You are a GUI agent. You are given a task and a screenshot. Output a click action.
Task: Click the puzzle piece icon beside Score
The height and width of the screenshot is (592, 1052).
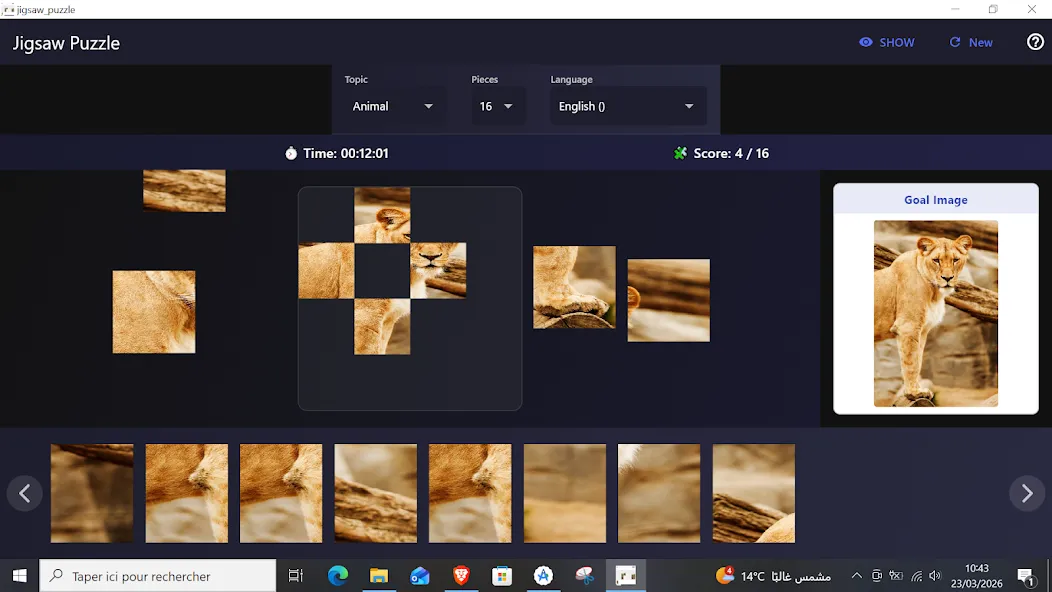coord(680,153)
